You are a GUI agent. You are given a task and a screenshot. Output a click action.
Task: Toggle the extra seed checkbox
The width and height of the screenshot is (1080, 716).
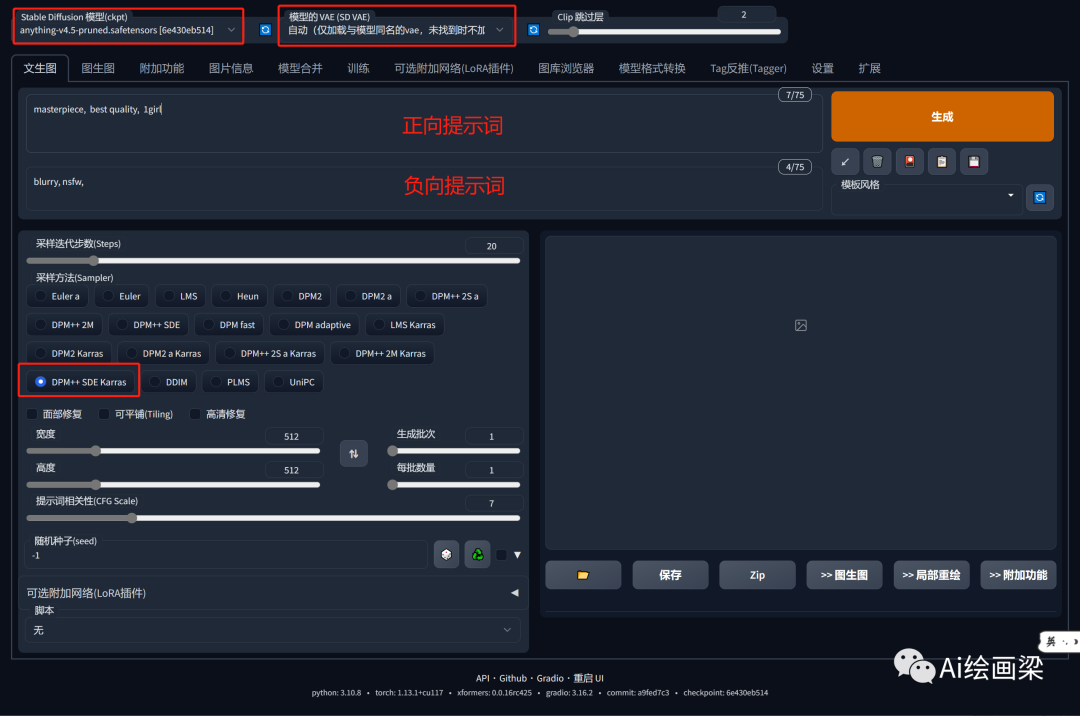tap(501, 555)
